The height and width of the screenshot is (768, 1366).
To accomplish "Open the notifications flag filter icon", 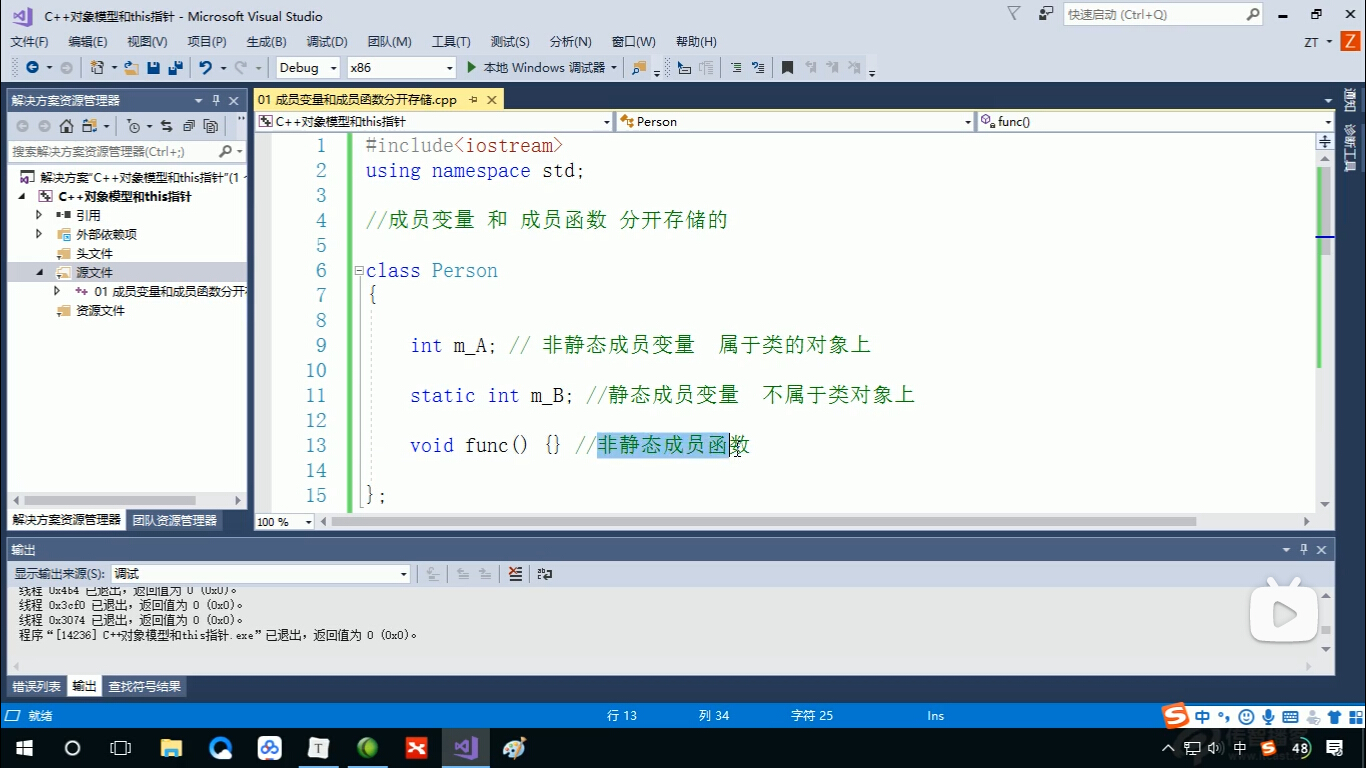I will 1014,14.
